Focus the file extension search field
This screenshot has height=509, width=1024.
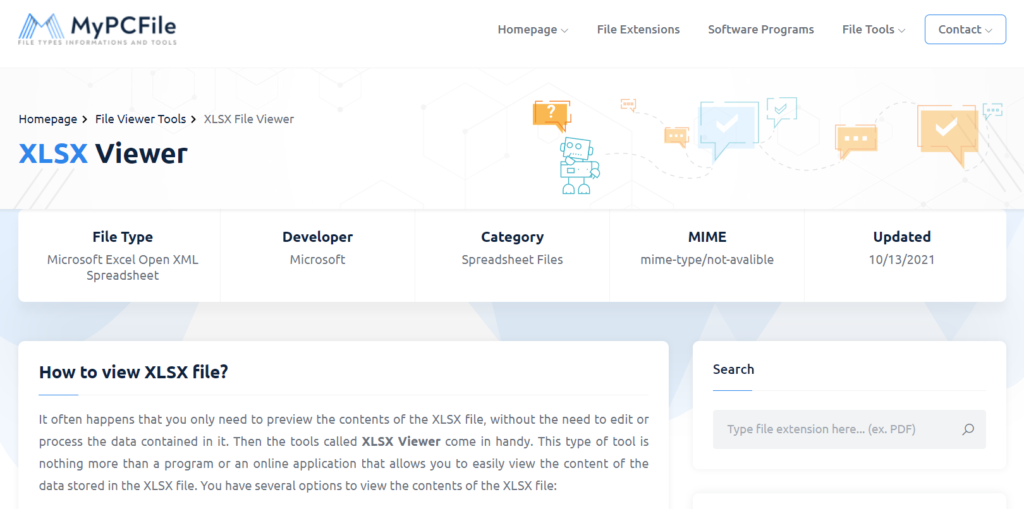pos(835,430)
